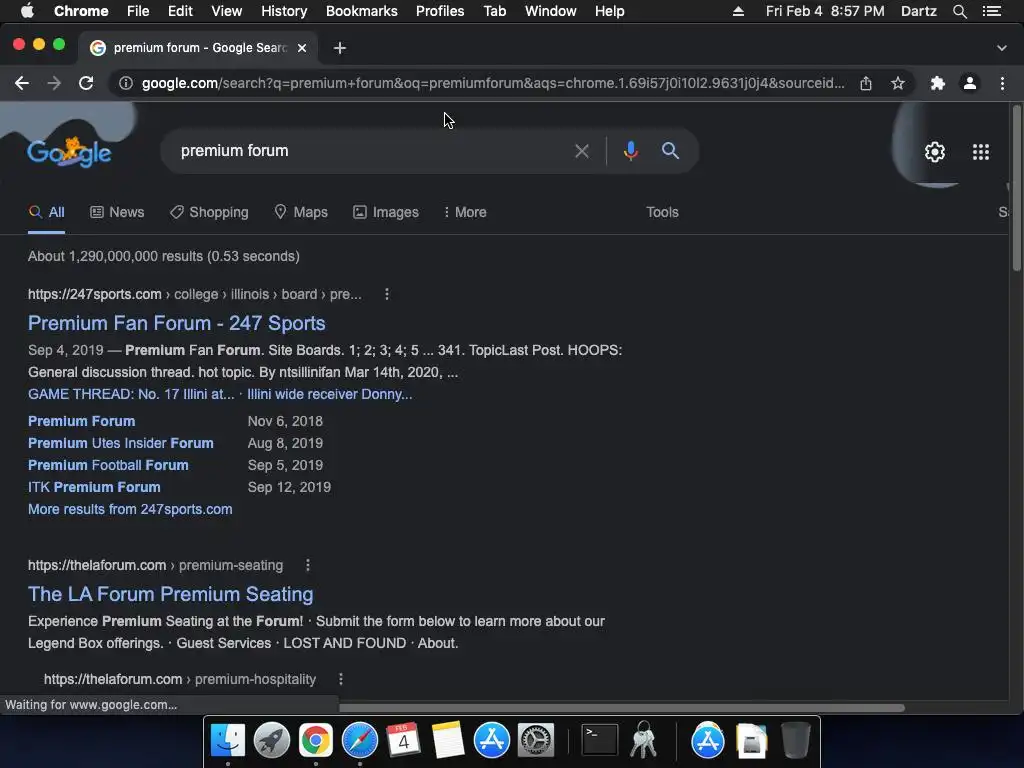Open the Dartz user menu
Screen dimensions: 1024x768
918,11
